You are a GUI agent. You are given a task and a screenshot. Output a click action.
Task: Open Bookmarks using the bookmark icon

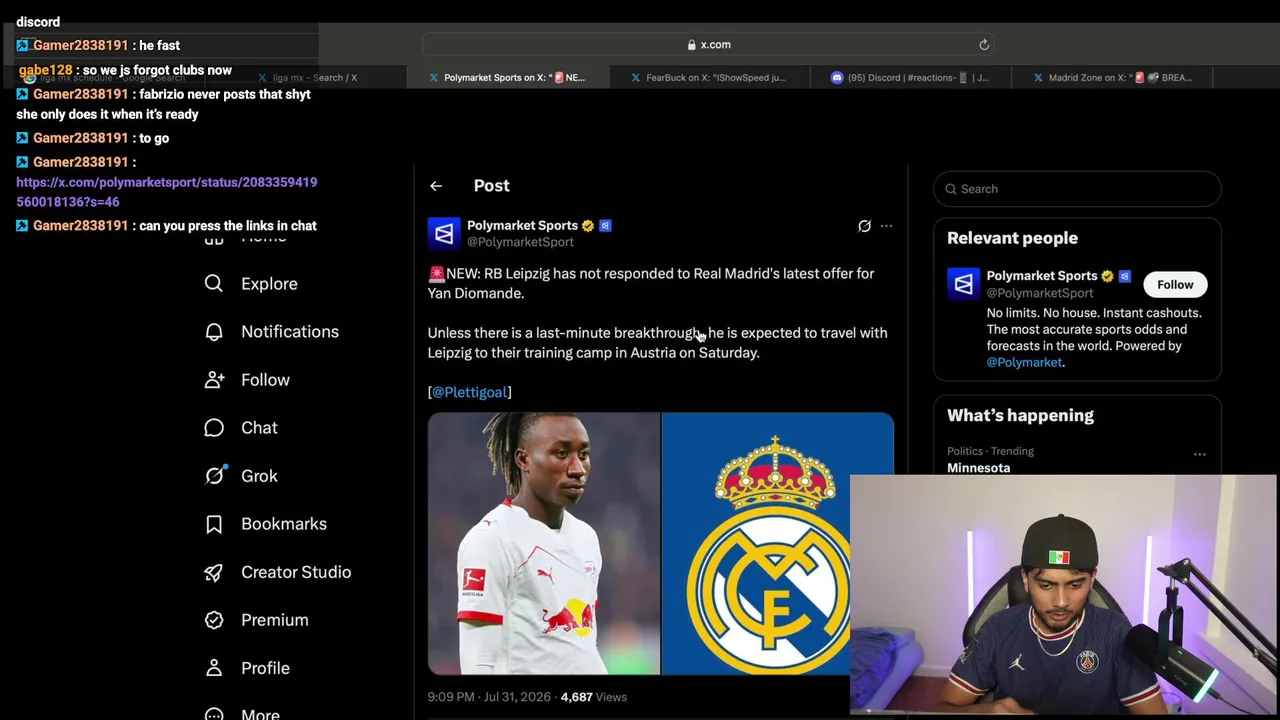pyautogui.click(x=214, y=524)
